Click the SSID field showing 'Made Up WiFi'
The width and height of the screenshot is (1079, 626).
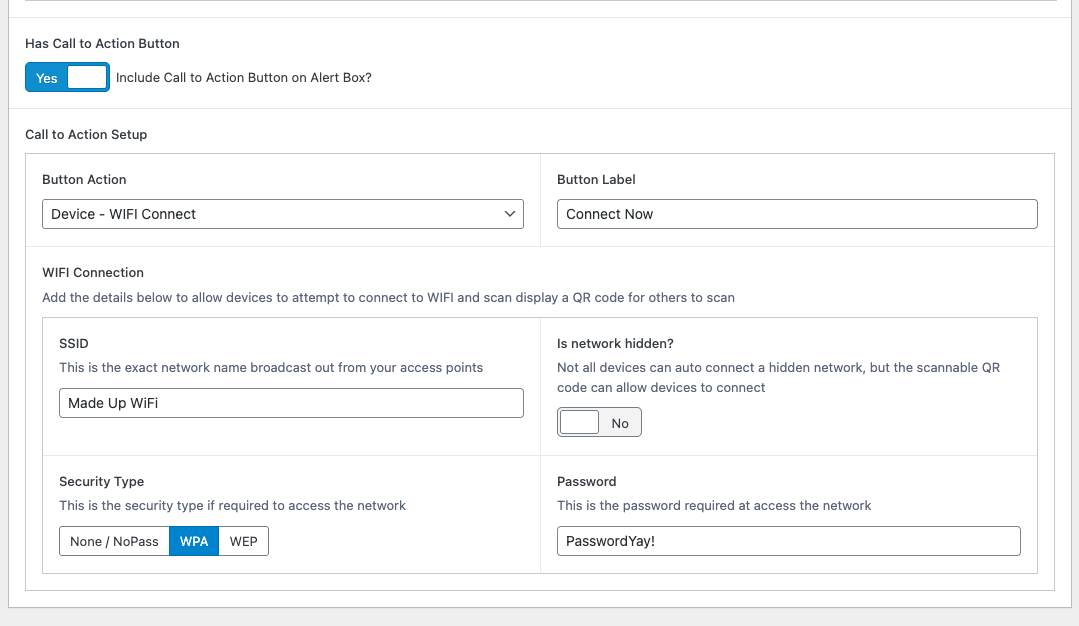pyautogui.click(x=291, y=402)
